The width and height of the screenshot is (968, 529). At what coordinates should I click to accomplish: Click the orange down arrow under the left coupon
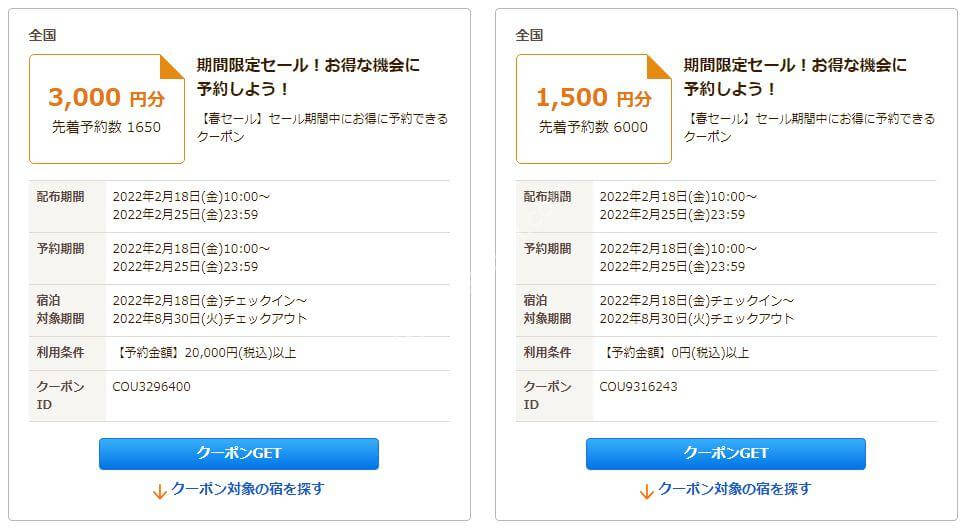pyautogui.click(x=159, y=491)
